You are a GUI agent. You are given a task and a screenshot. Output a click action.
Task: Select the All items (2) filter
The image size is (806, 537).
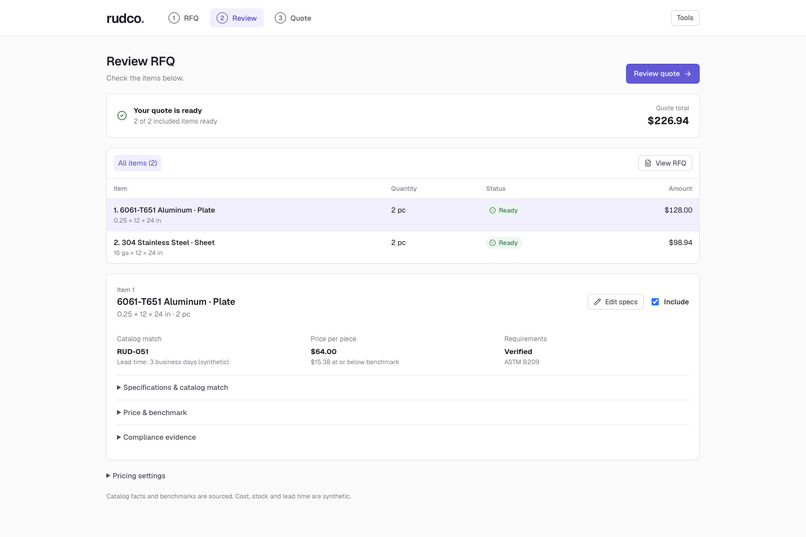(x=137, y=163)
